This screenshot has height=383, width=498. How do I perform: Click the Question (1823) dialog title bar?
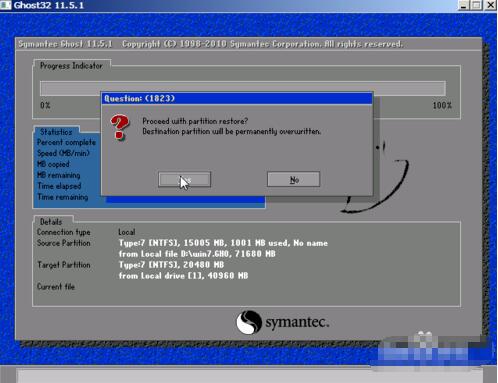pyautogui.click(x=237, y=98)
